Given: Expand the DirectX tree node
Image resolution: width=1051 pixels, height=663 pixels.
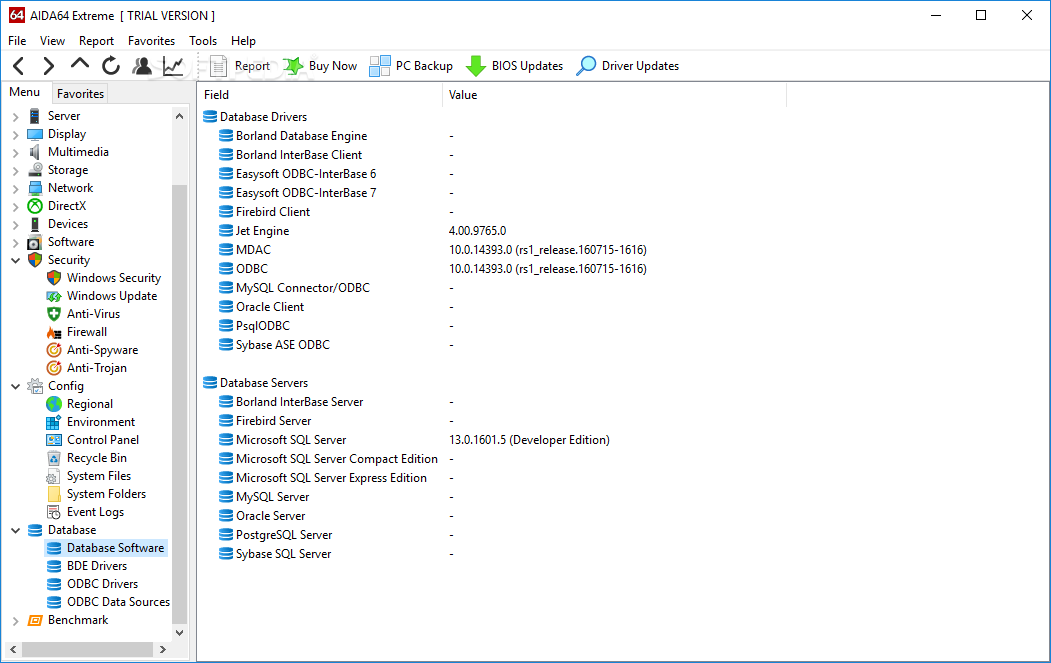Looking at the screenshot, I should (15, 206).
